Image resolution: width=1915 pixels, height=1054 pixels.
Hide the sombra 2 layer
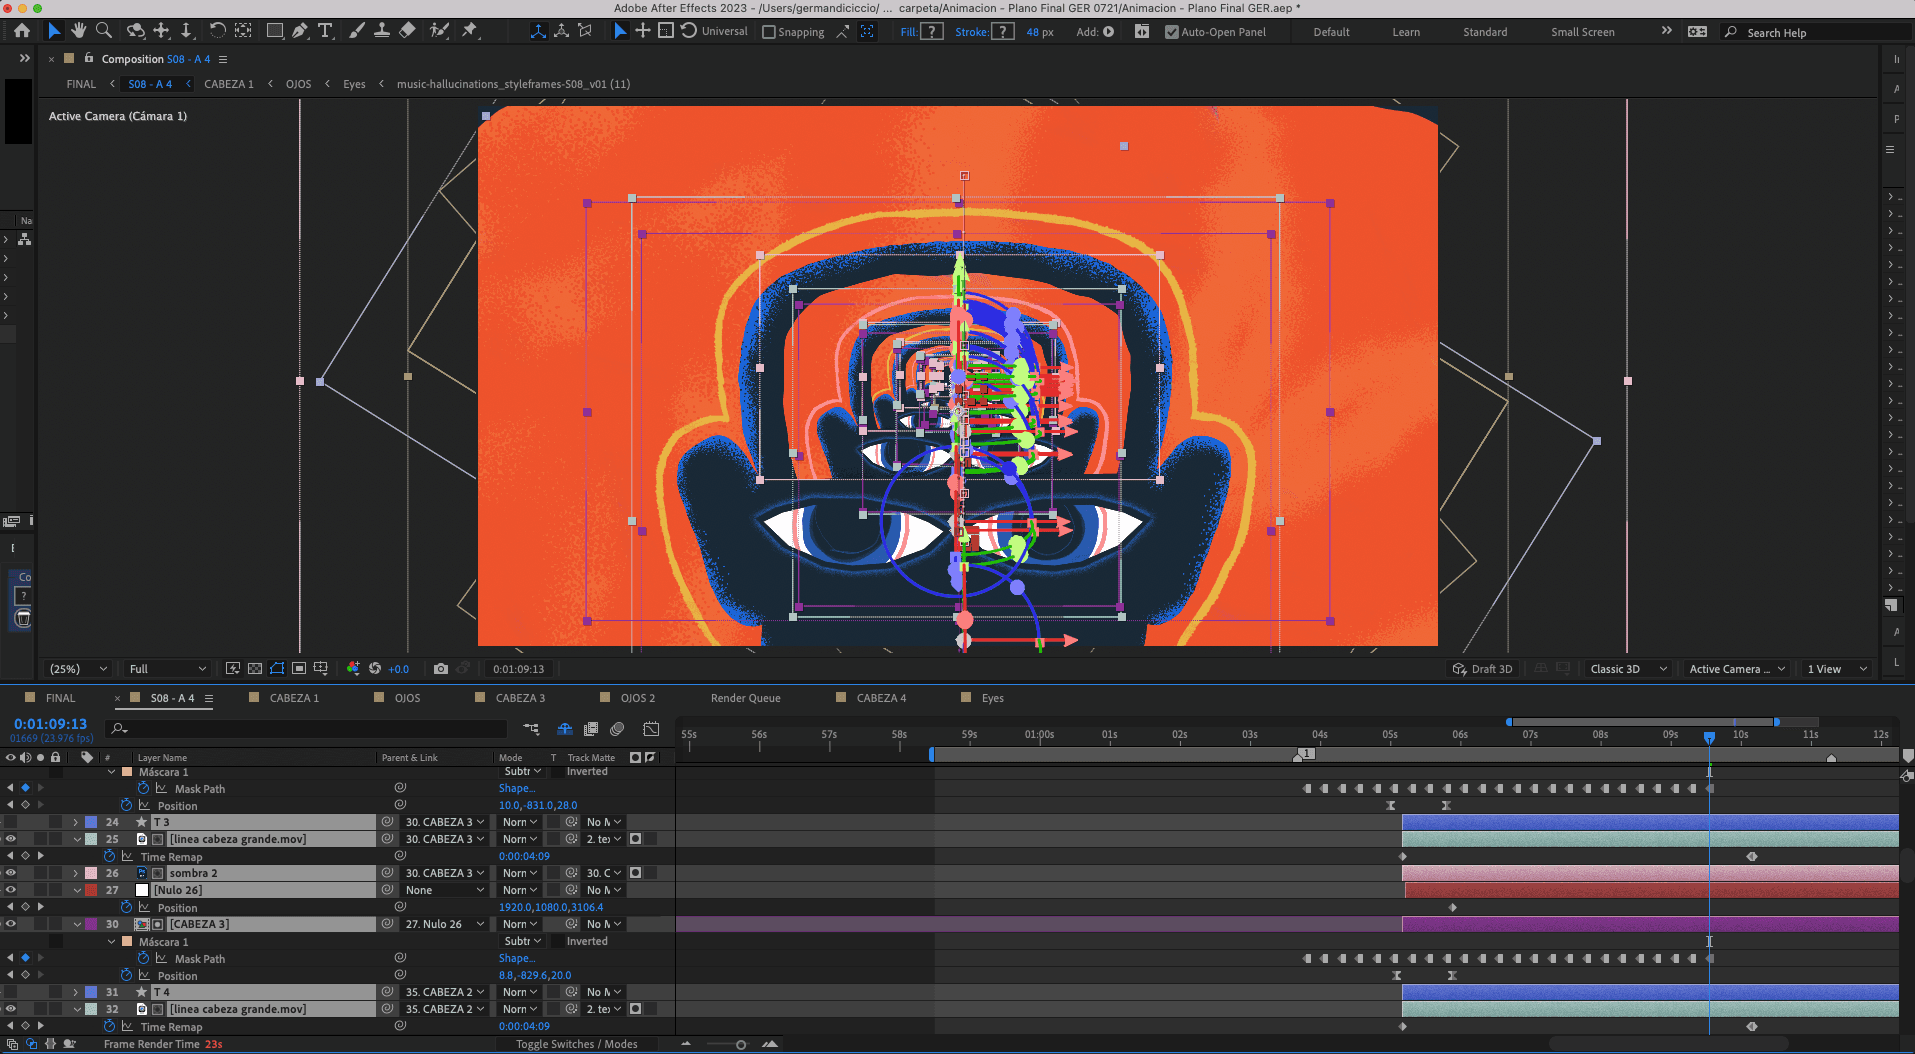coord(11,873)
